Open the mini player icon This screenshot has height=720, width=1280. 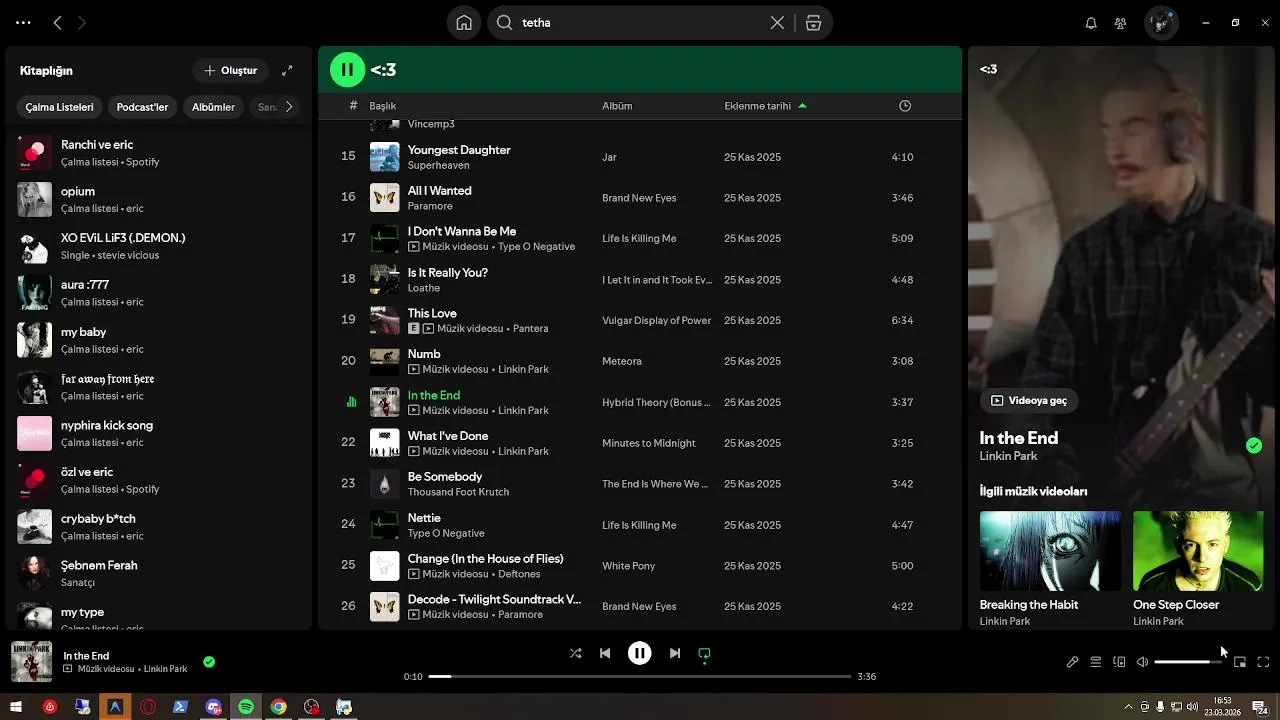pyautogui.click(x=1240, y=662)
